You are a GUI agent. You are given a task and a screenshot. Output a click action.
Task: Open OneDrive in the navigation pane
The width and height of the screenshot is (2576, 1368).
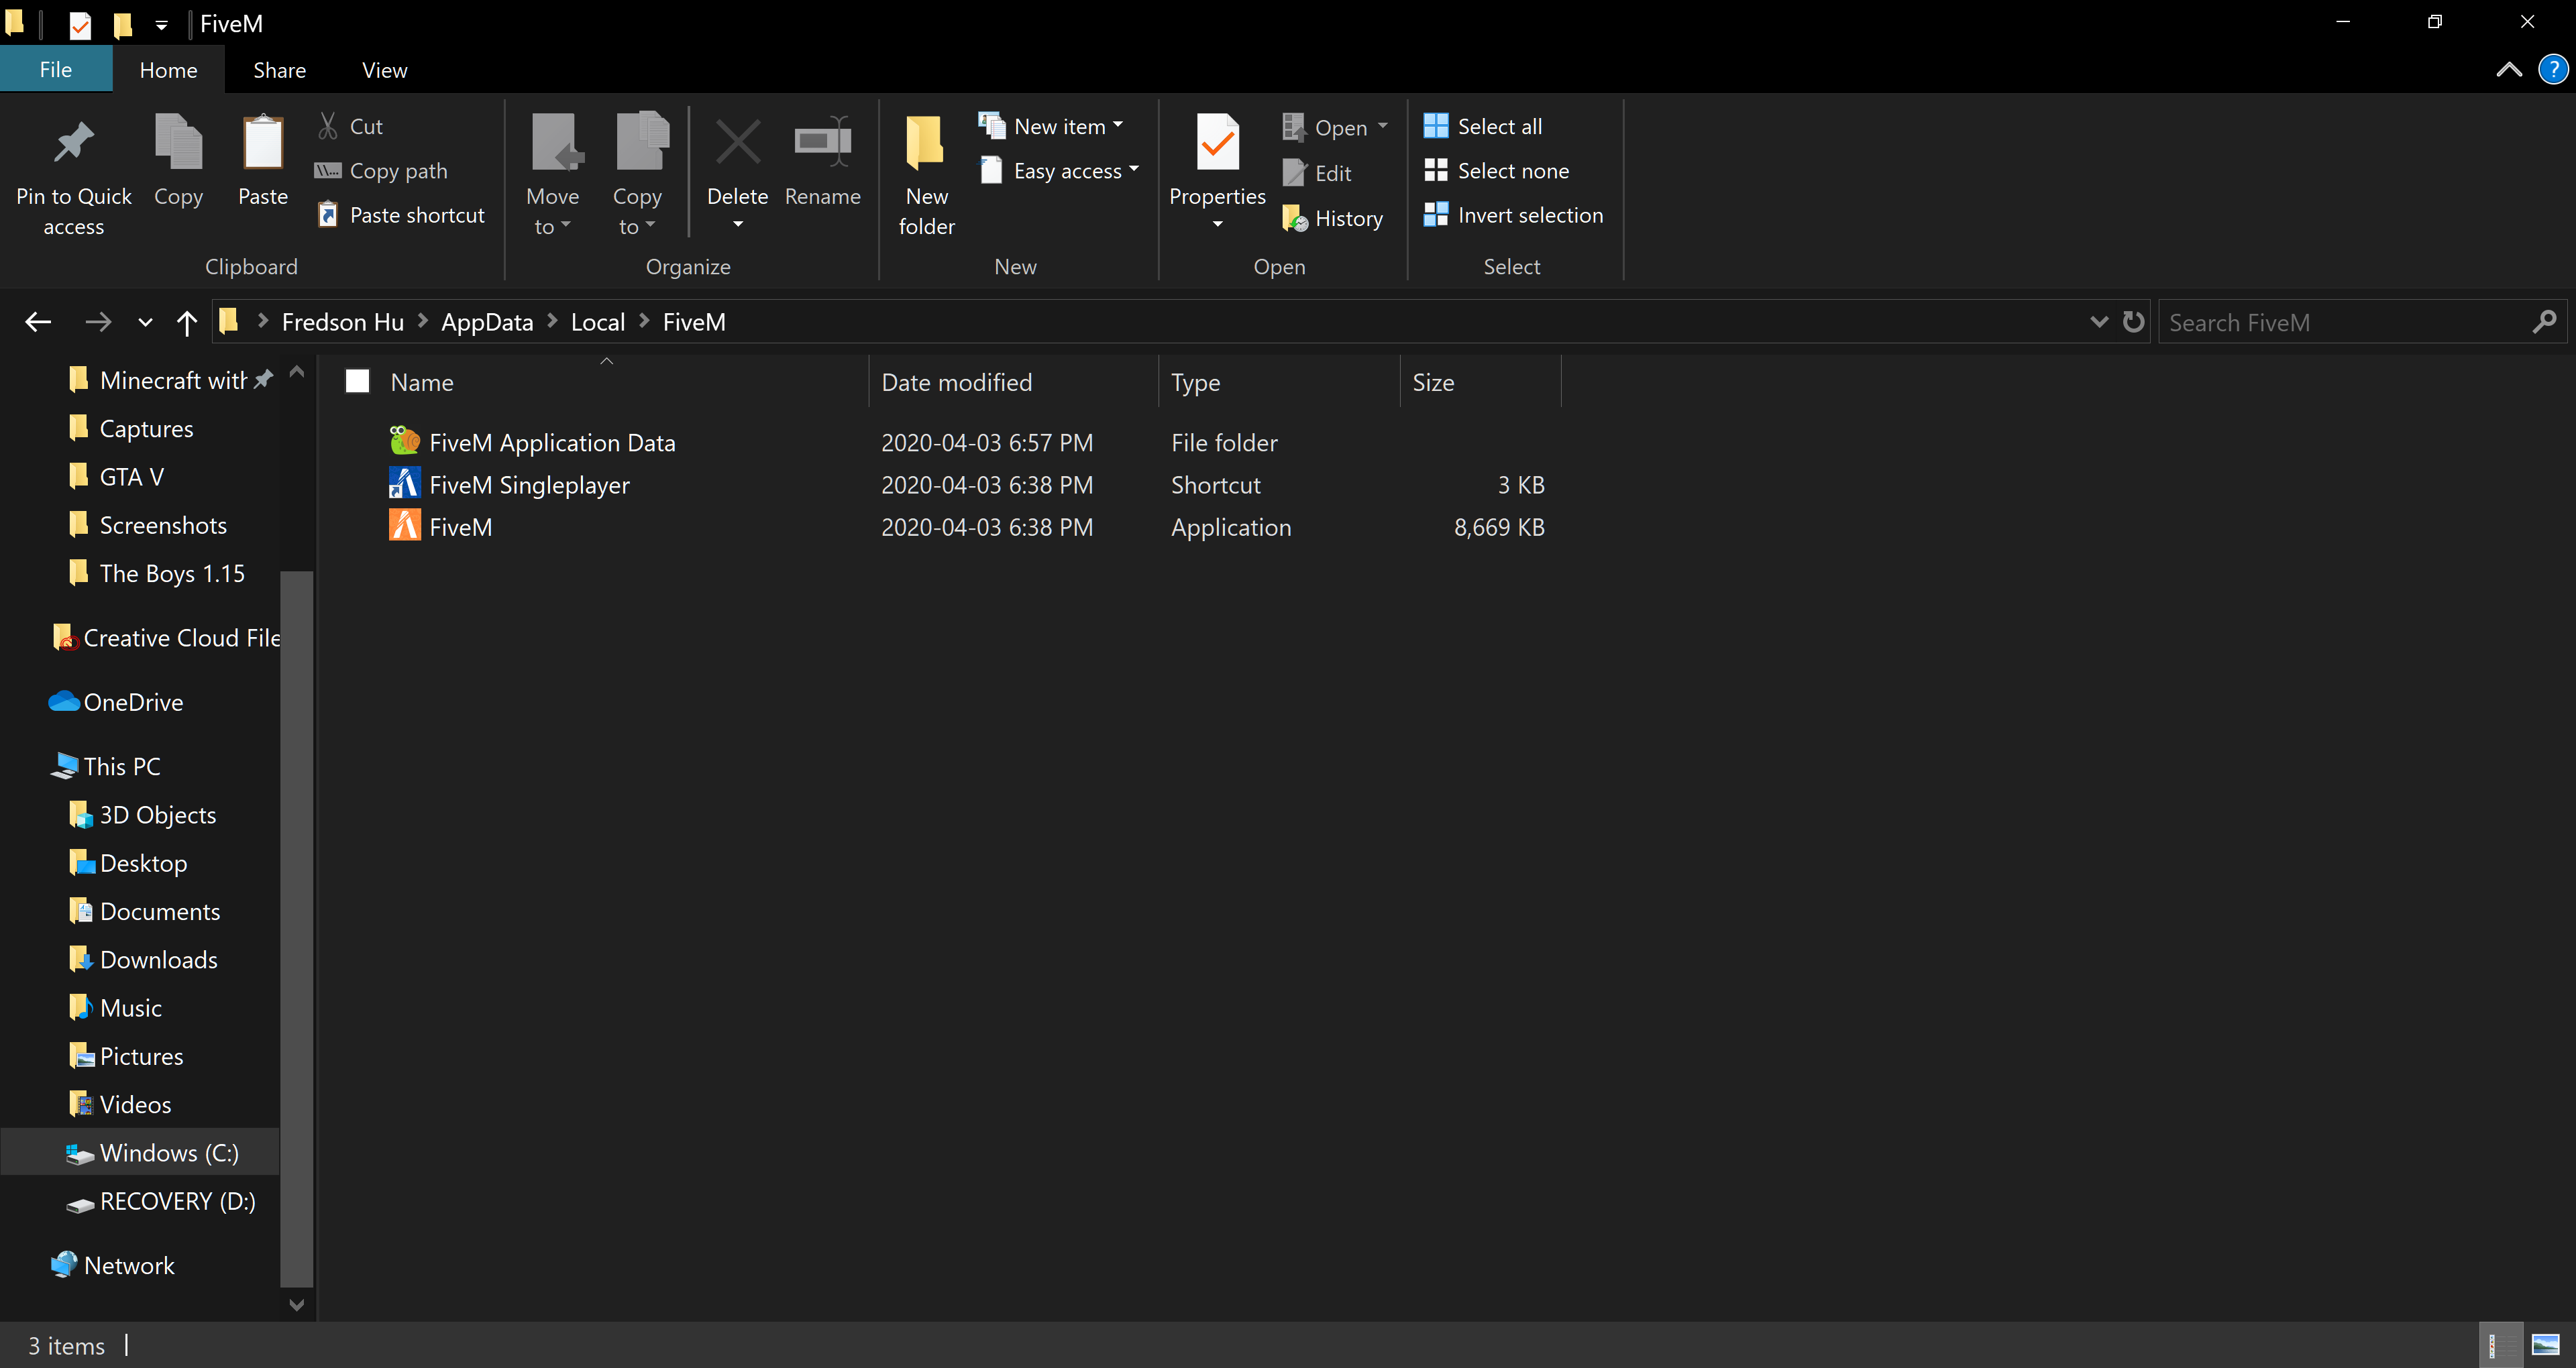[x=117, y=702]
